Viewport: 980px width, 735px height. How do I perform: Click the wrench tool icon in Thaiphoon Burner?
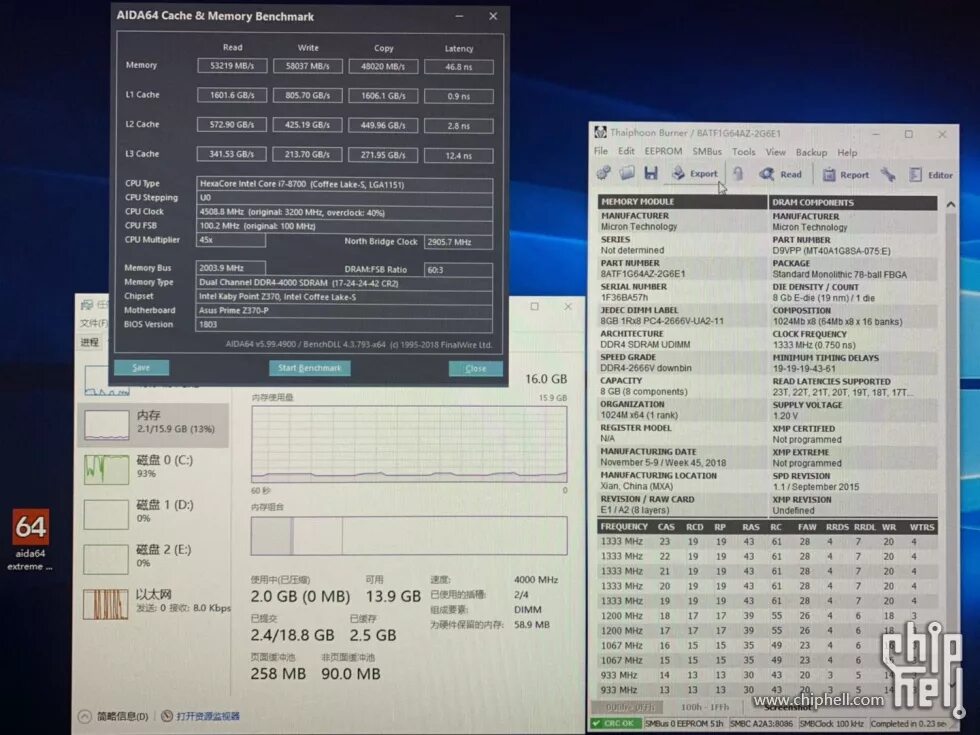point(888,175)
